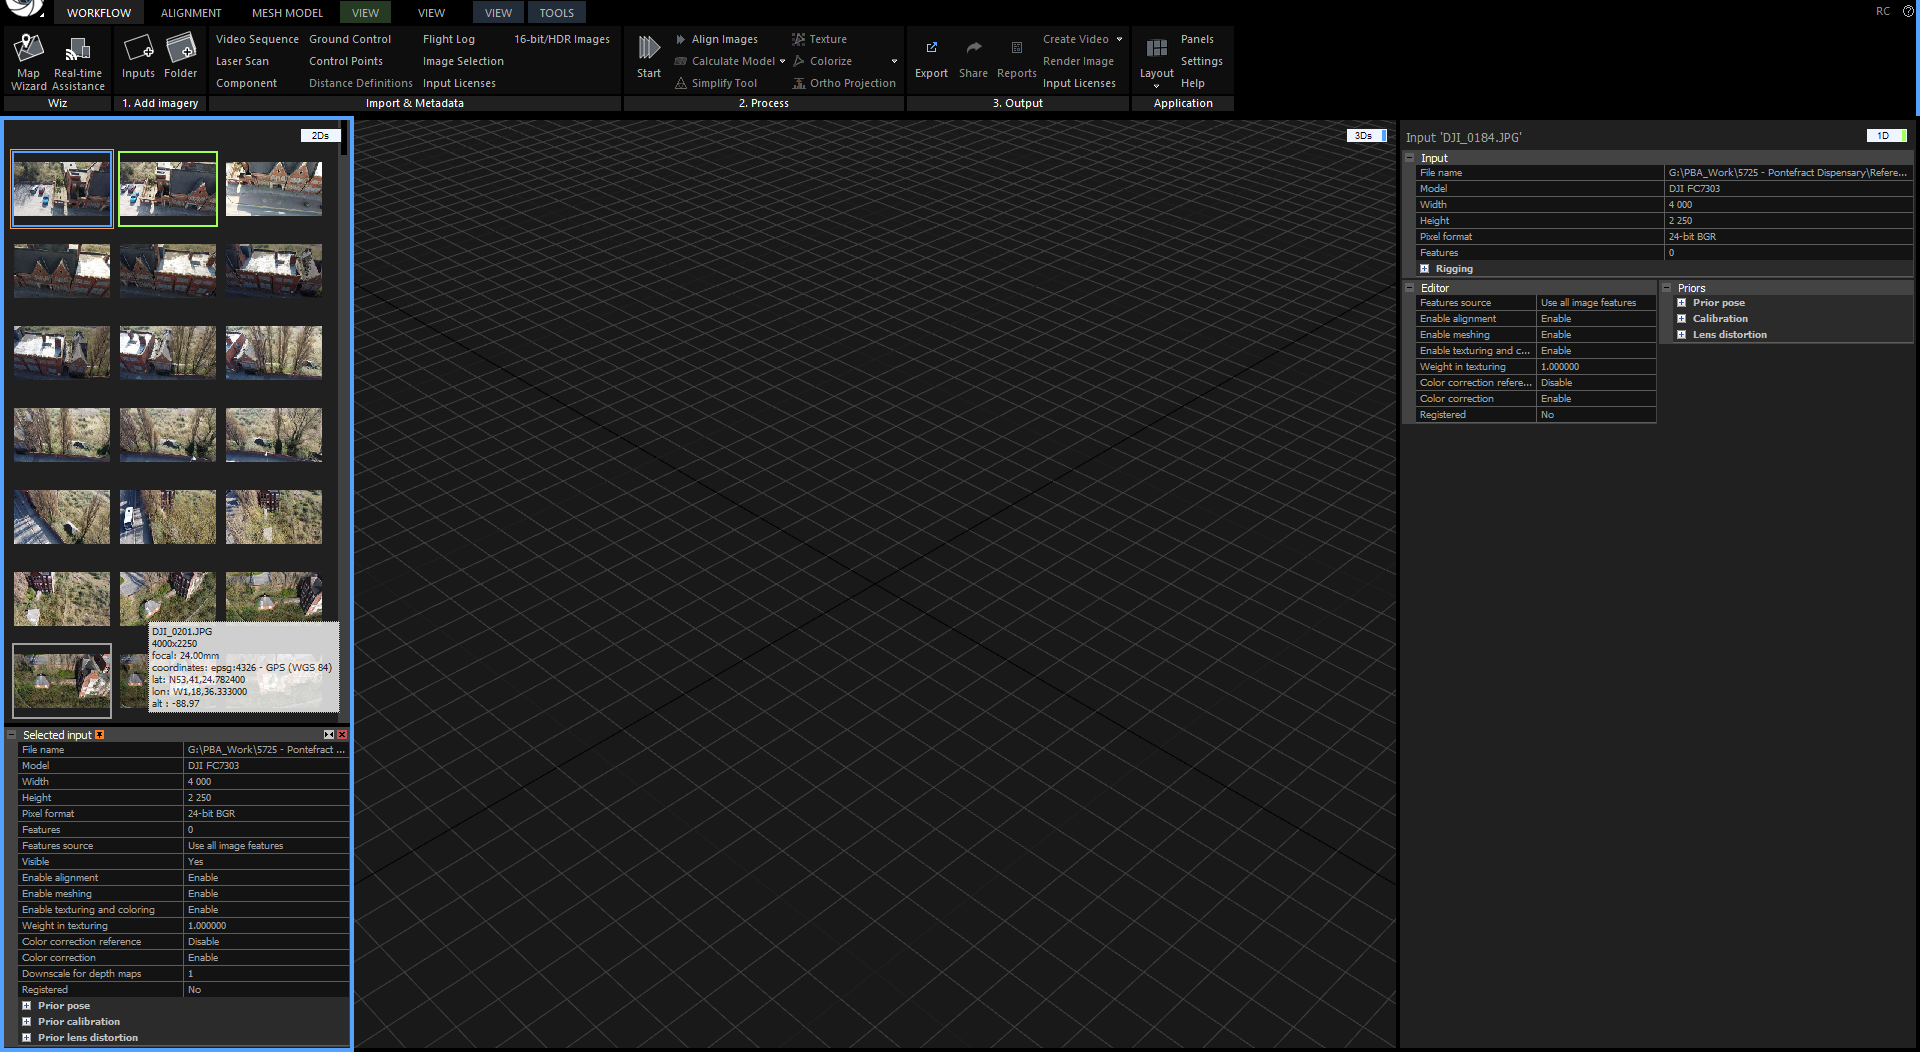Switch to the ALIGNMENT tab
The width and height of the screenshot is (1920, 1052).
pos(191,13)
